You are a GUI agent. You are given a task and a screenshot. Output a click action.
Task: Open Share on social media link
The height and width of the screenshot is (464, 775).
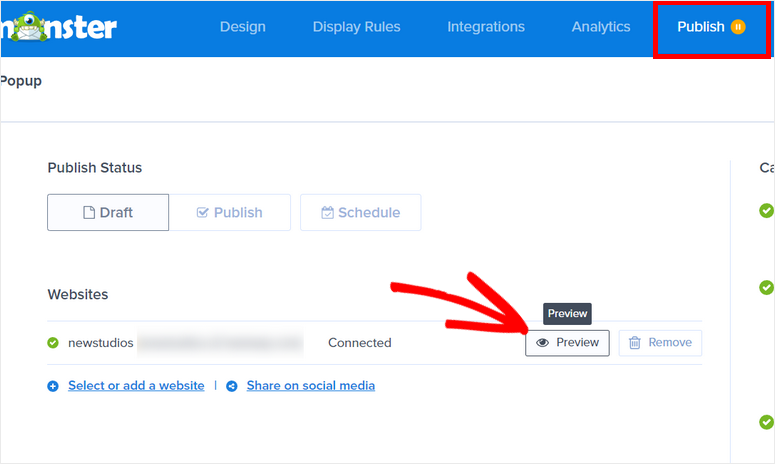(x=311, y=385)
